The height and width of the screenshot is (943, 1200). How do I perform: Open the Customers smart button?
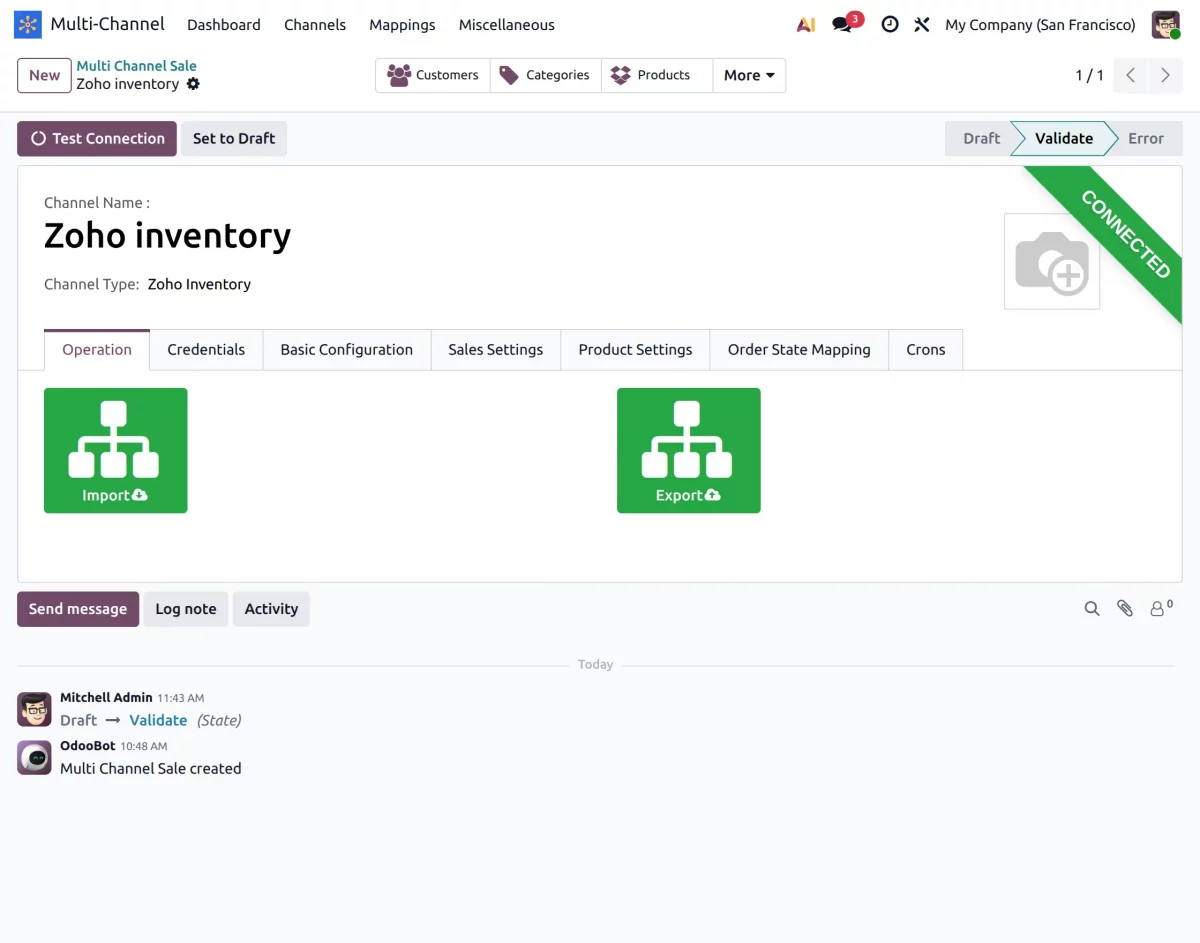tap(433, 75)
